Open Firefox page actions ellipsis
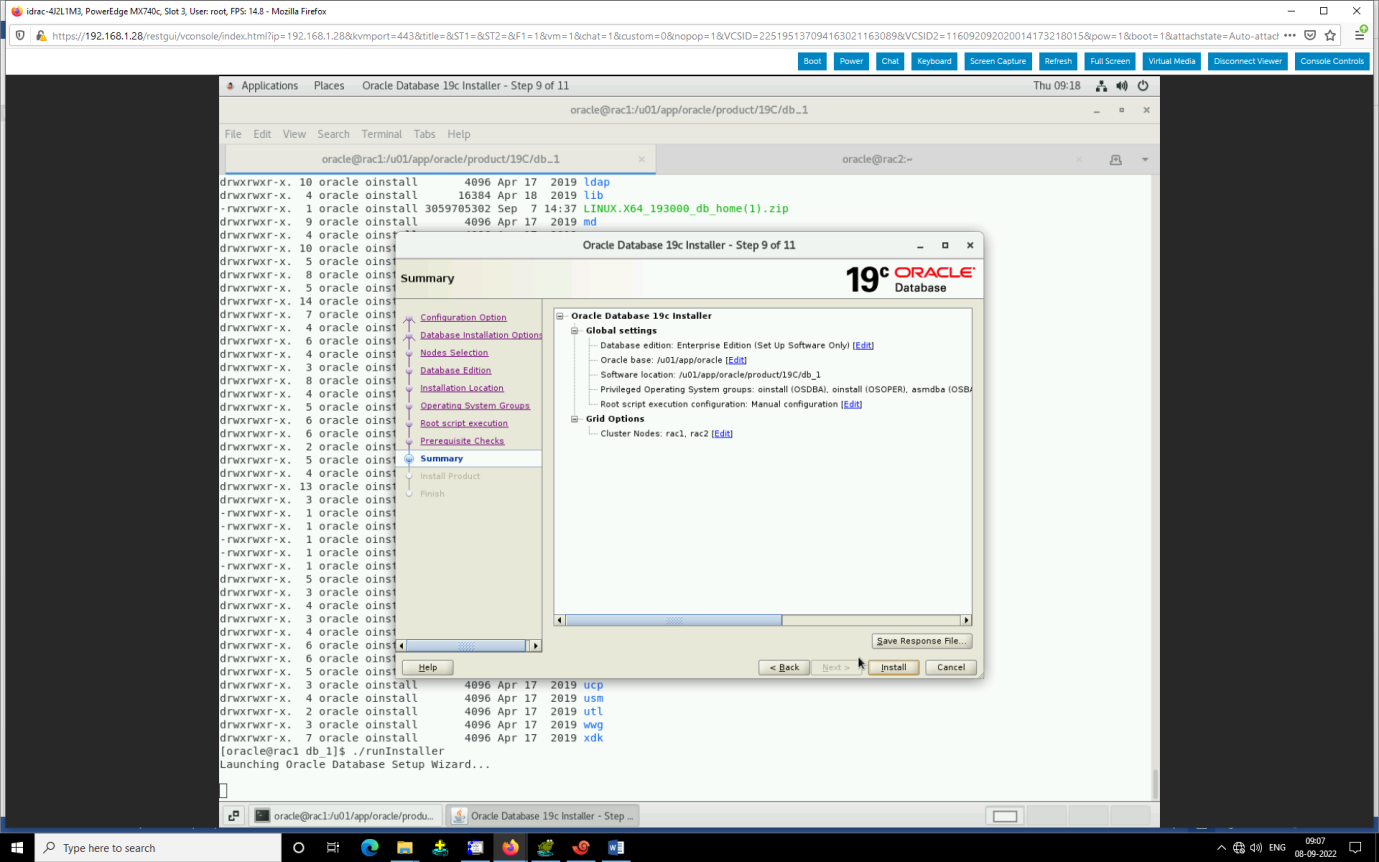This screenshot has height=862, width=1379. (x=1290, y=35)
